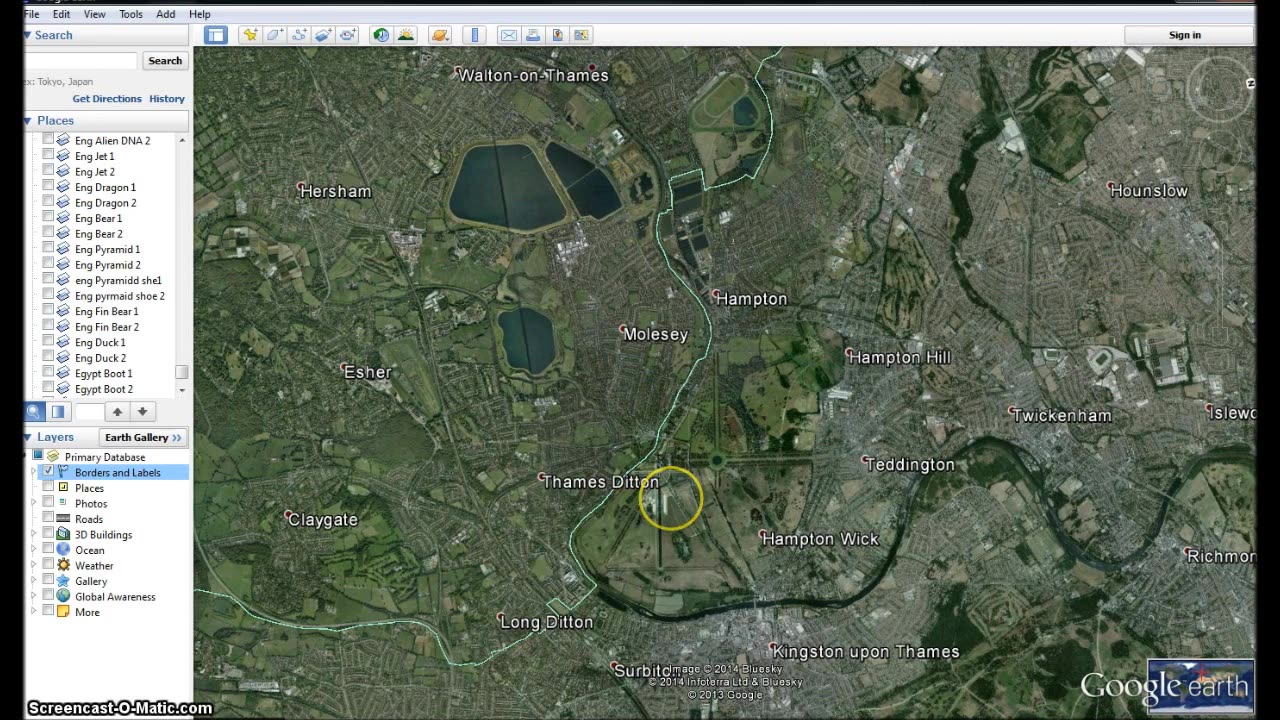
Task: Enable the Photos layer checkbox
Action: (48, 502)
